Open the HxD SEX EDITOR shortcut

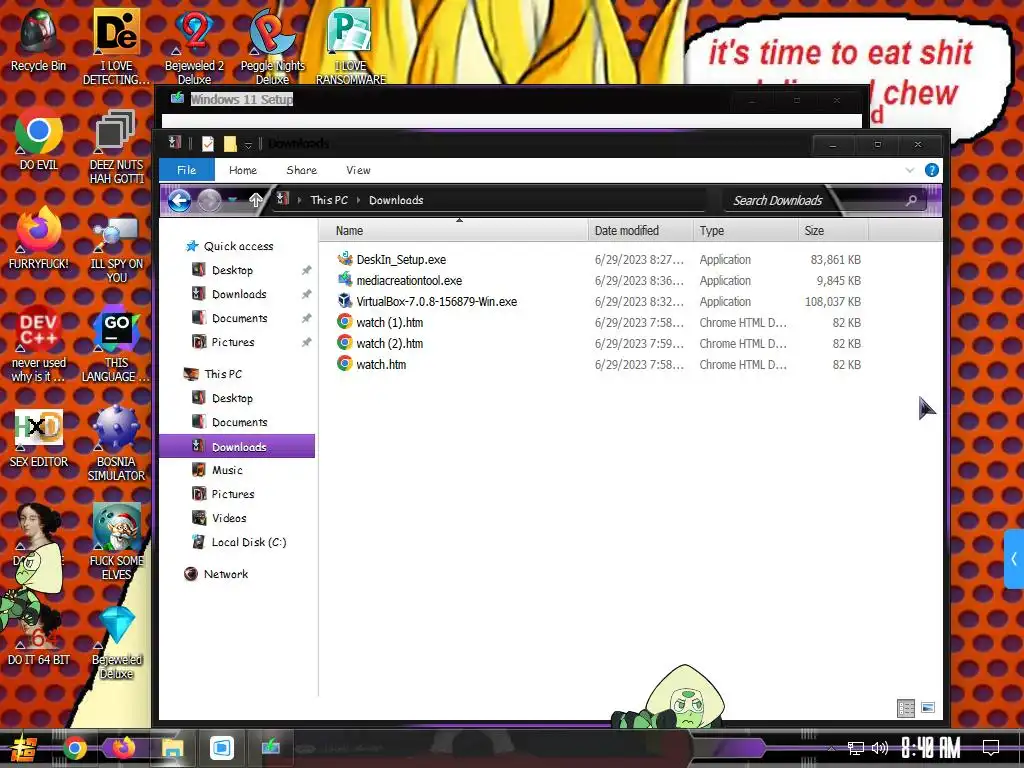click(39, 438)
